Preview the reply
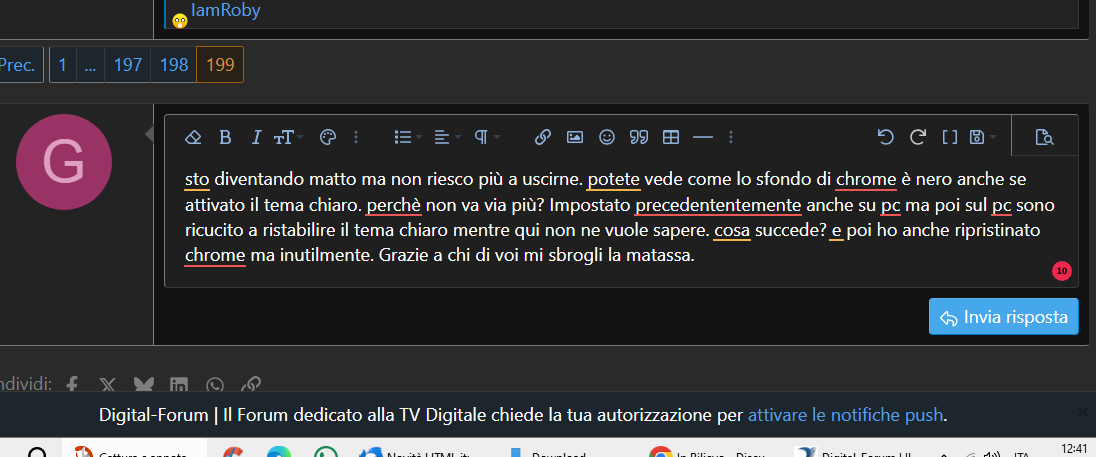Viewport: 1096px width, 457px height. 1044,137
